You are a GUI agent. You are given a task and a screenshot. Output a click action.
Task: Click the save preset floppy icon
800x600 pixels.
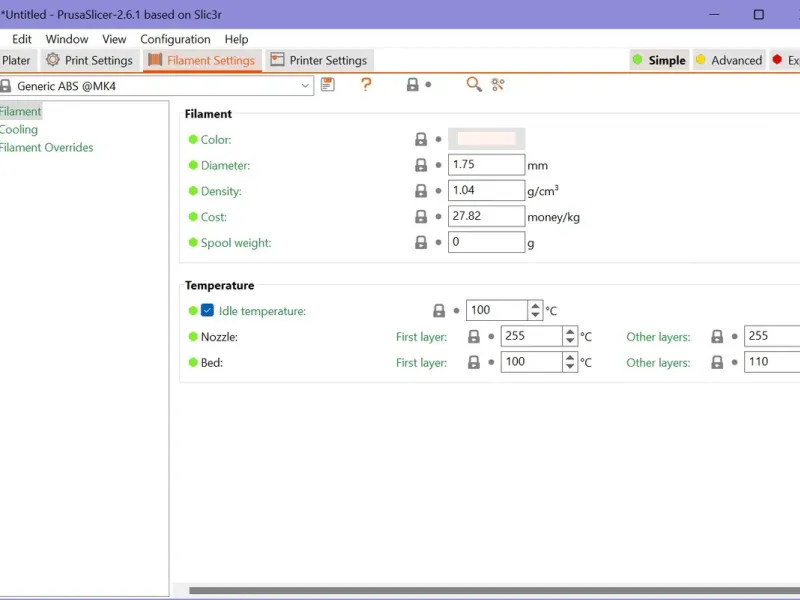pos(328,85)
